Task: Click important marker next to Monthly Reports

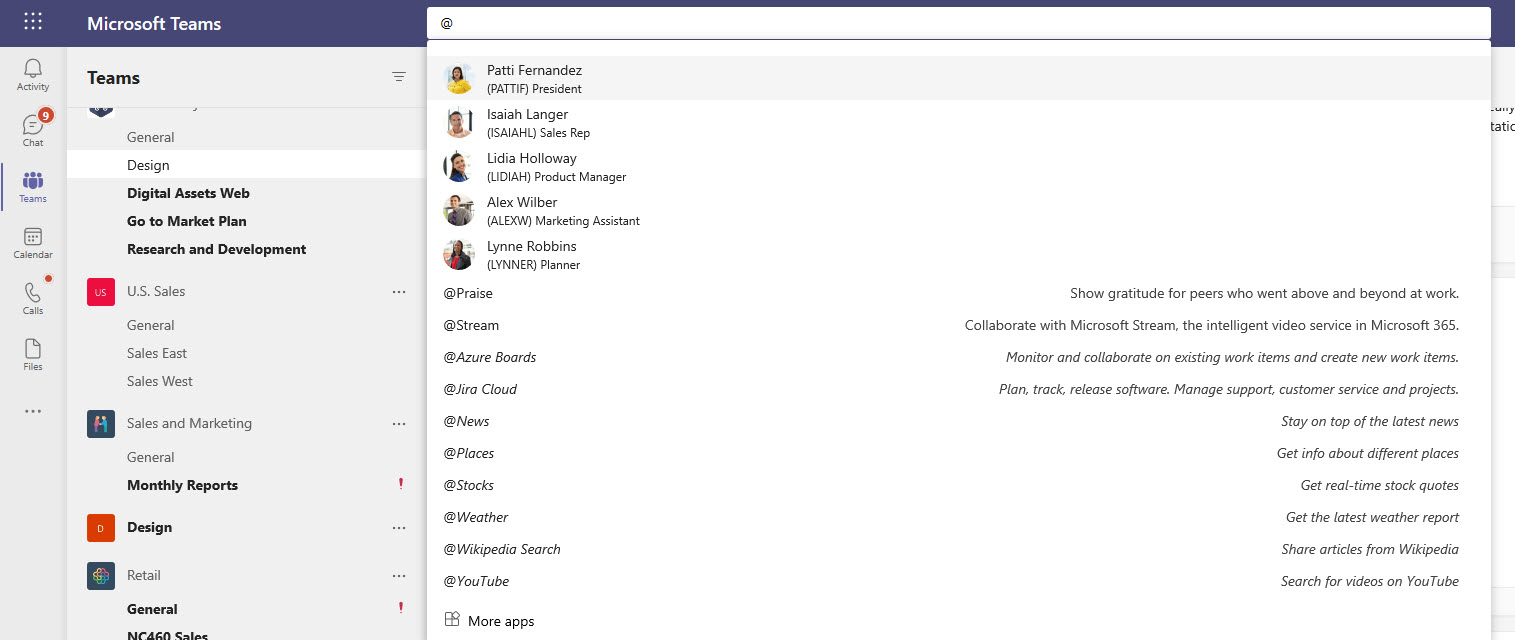Action: point(401,484)
